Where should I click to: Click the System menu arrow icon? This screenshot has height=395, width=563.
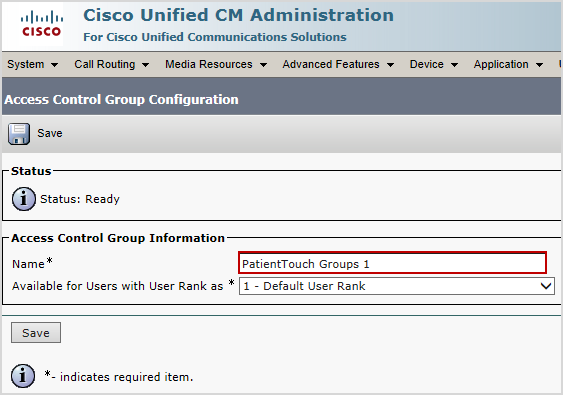[x=55, y=65]
